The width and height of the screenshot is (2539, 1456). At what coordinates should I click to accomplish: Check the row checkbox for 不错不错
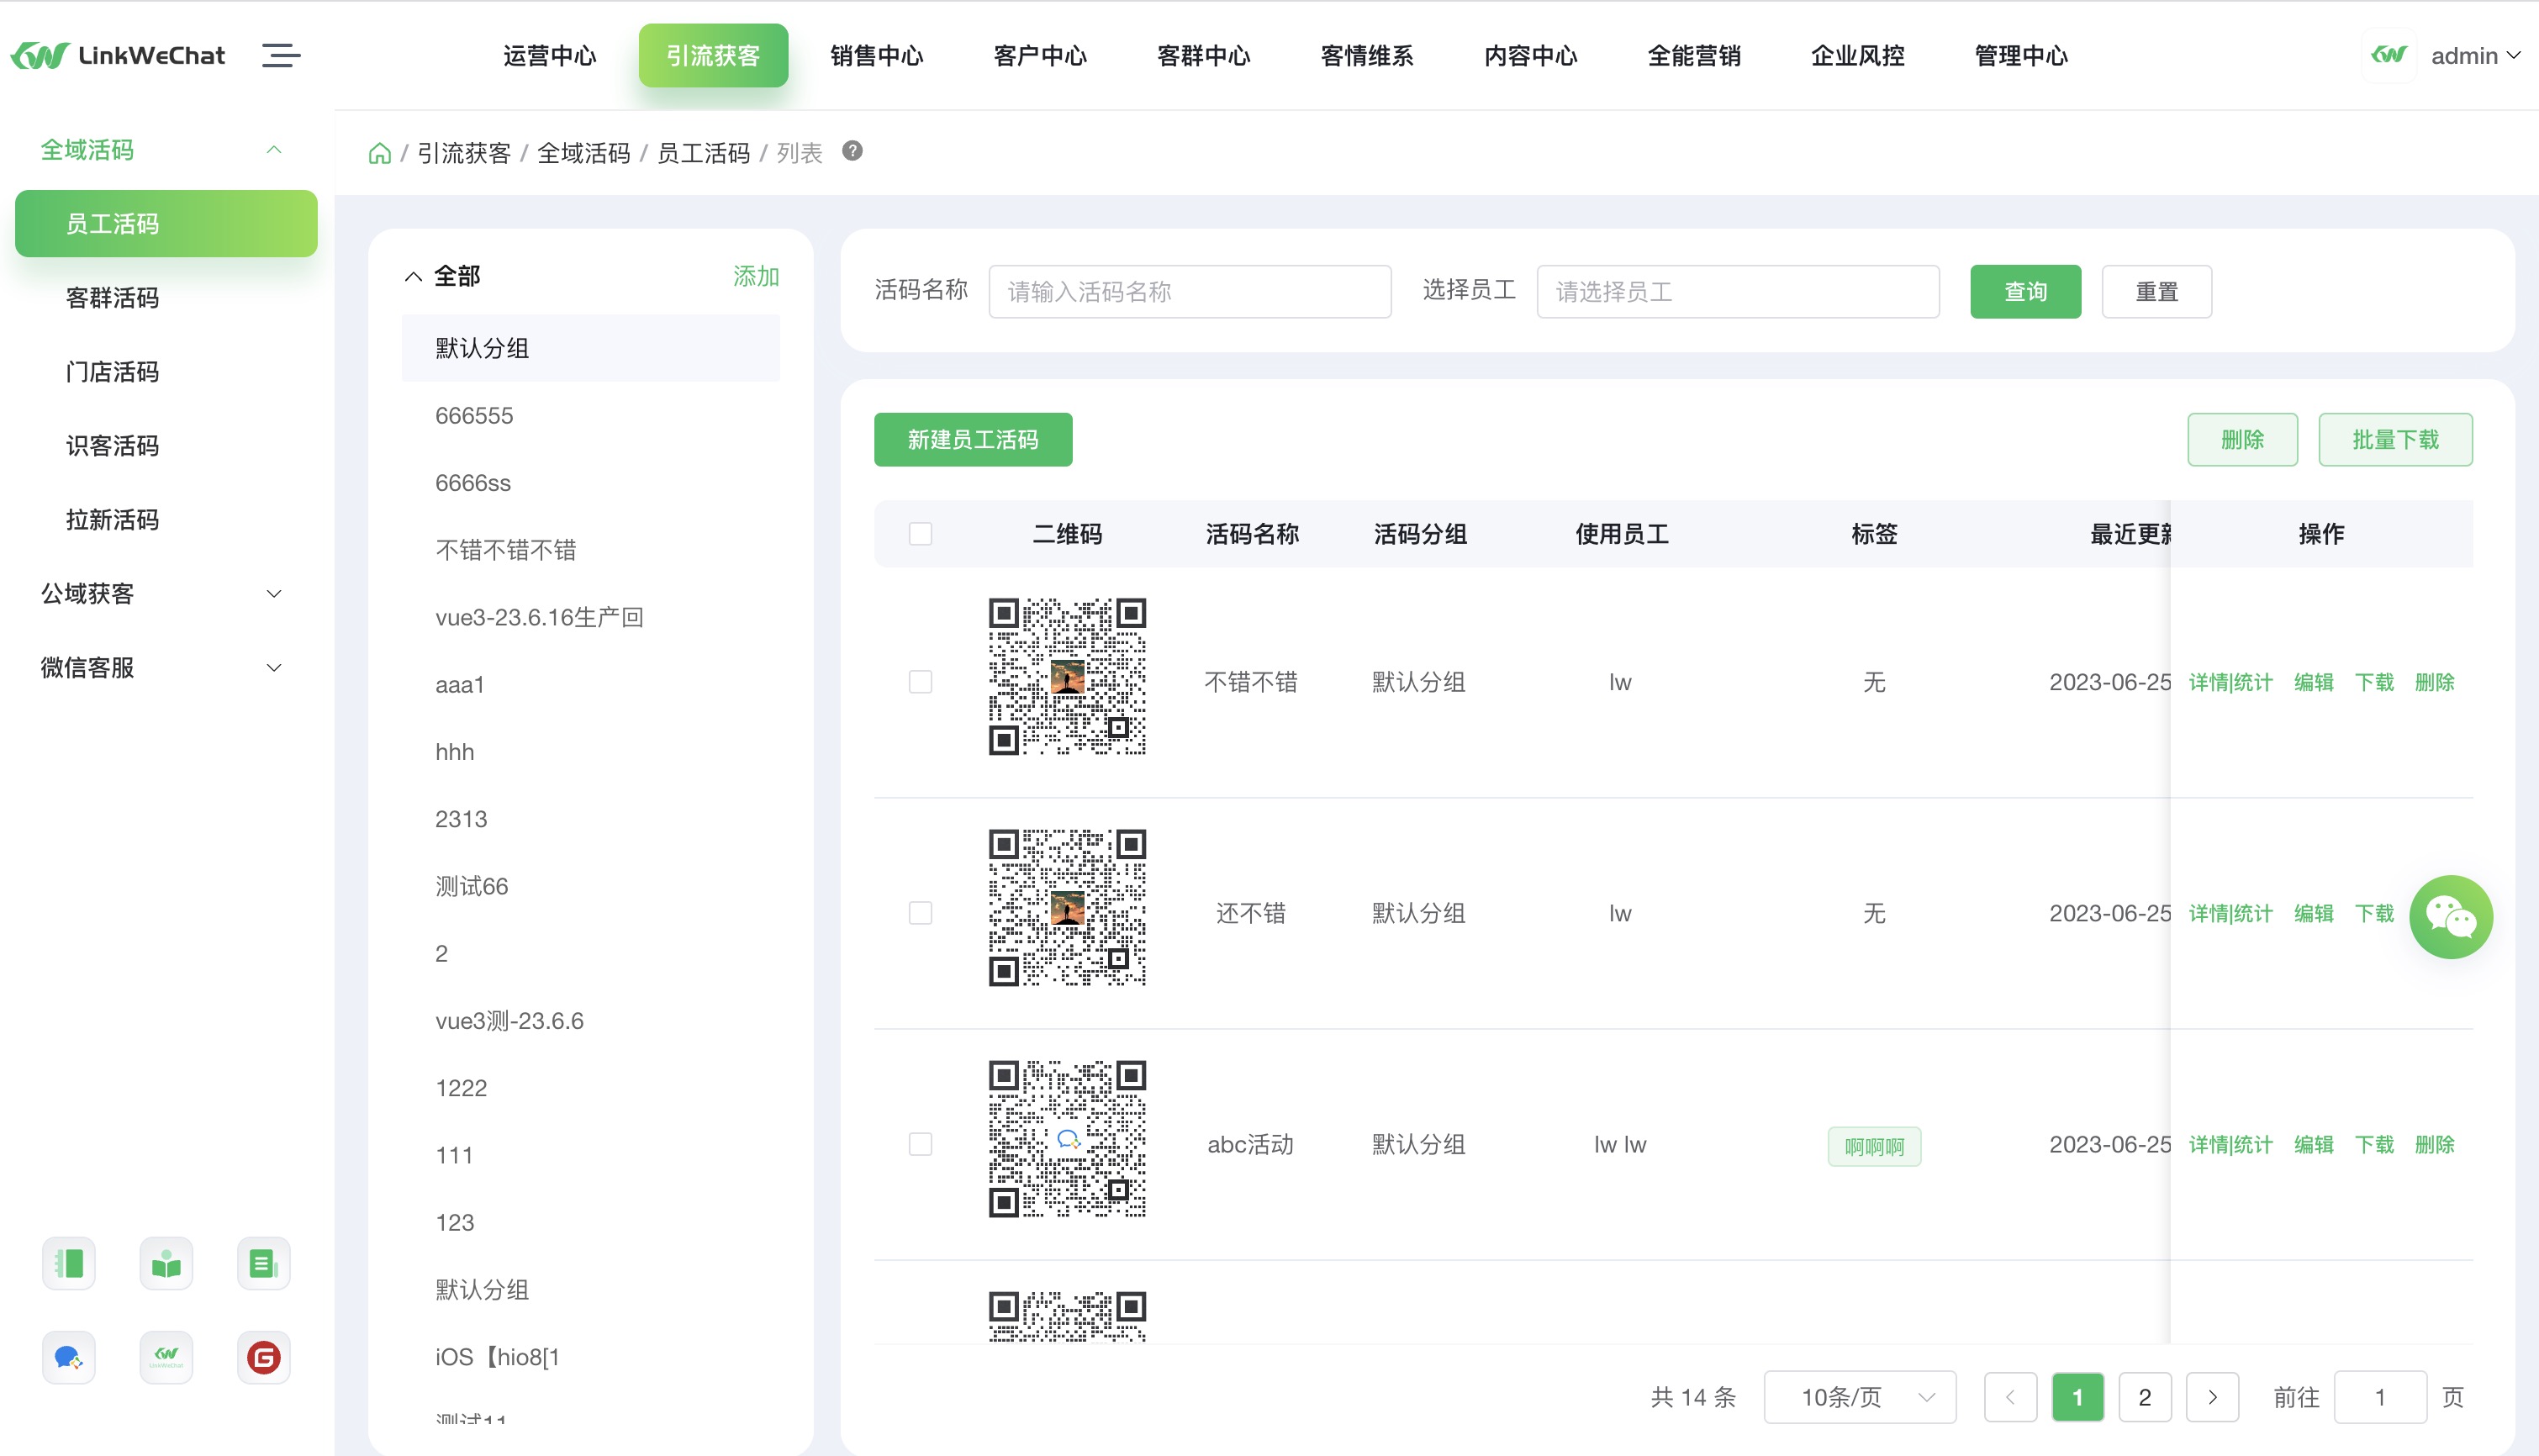tap(920, 682)
